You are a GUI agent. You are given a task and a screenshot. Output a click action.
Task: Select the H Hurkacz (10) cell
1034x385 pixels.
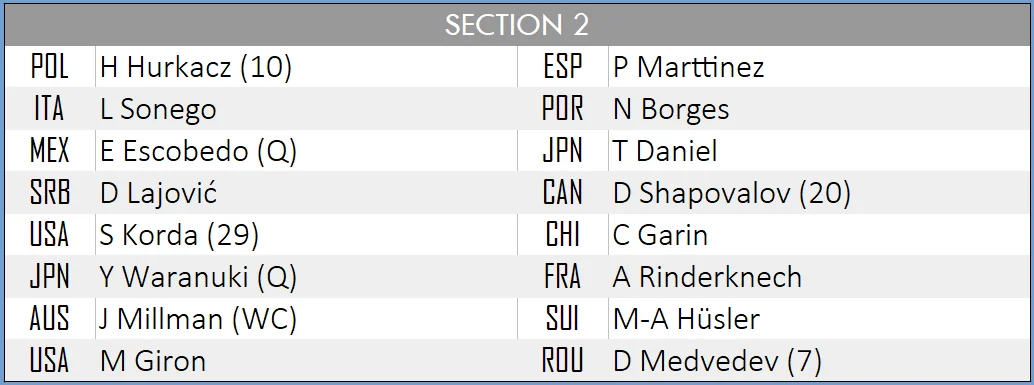306,67
